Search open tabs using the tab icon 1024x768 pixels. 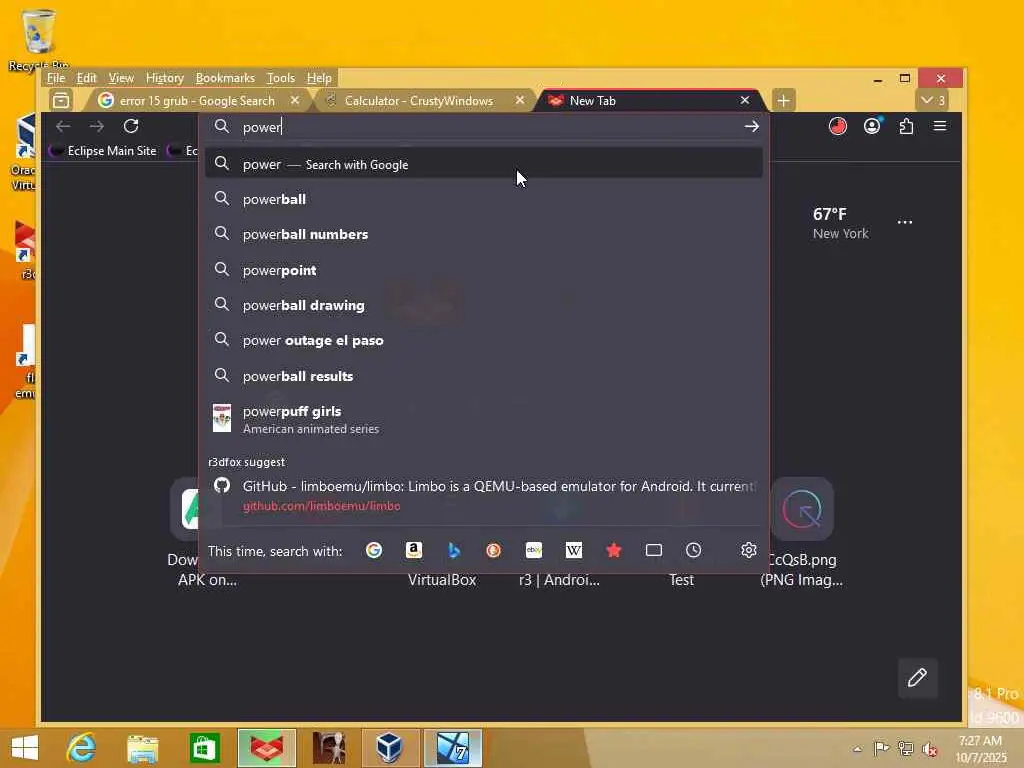click(x=654, y=551)
